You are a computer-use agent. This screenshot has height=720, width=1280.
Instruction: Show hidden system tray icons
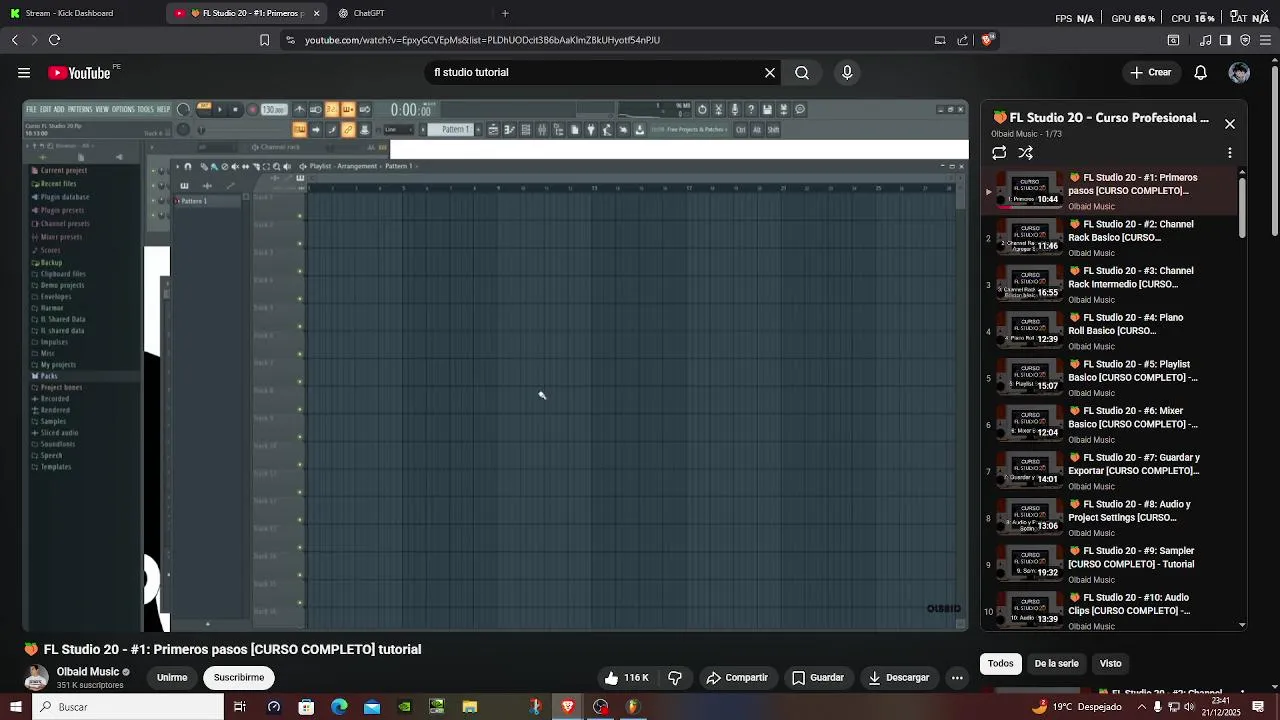tap(1141, 707)
